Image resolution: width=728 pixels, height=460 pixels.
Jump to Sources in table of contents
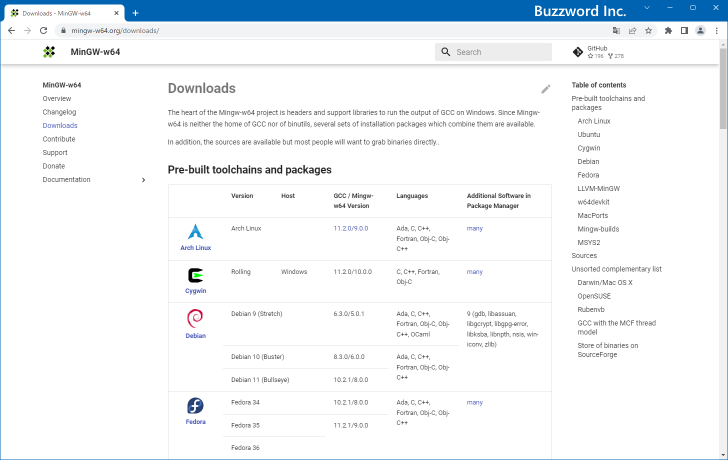tap(584, 256)
